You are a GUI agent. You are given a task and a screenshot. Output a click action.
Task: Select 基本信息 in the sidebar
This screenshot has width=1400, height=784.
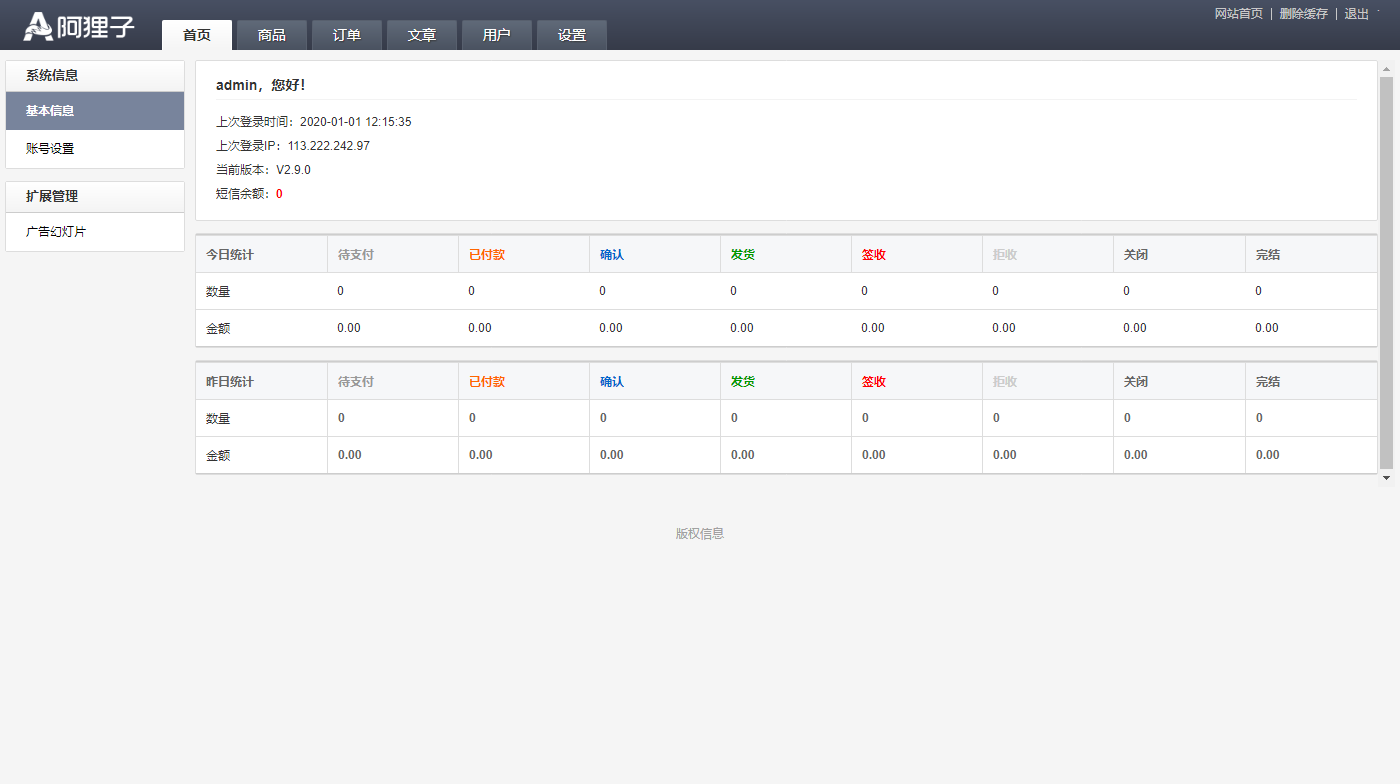[x=95, y=111]
